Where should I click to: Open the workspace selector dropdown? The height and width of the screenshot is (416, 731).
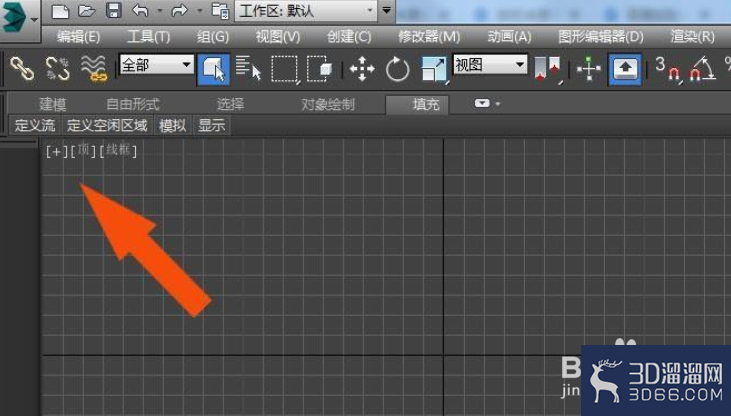click(x=306, y=11)
